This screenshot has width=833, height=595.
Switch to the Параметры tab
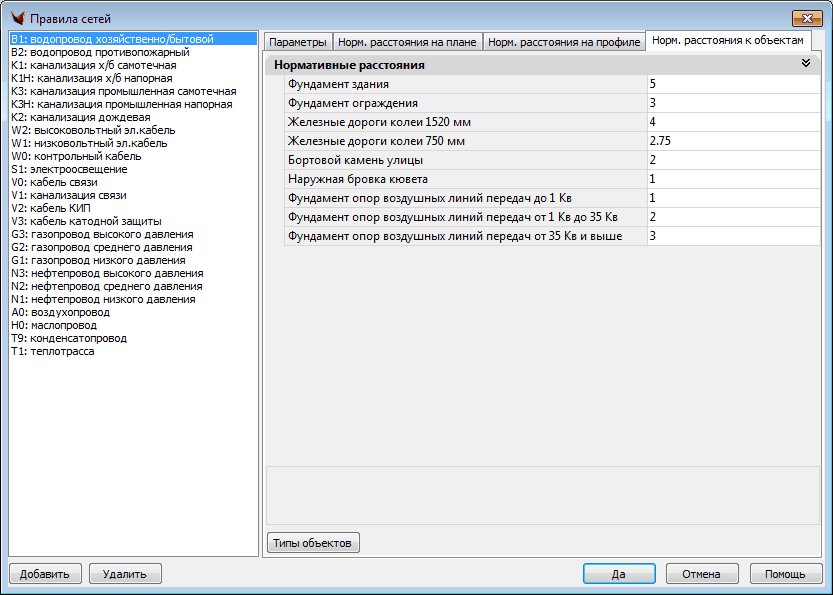click(297, 42)
